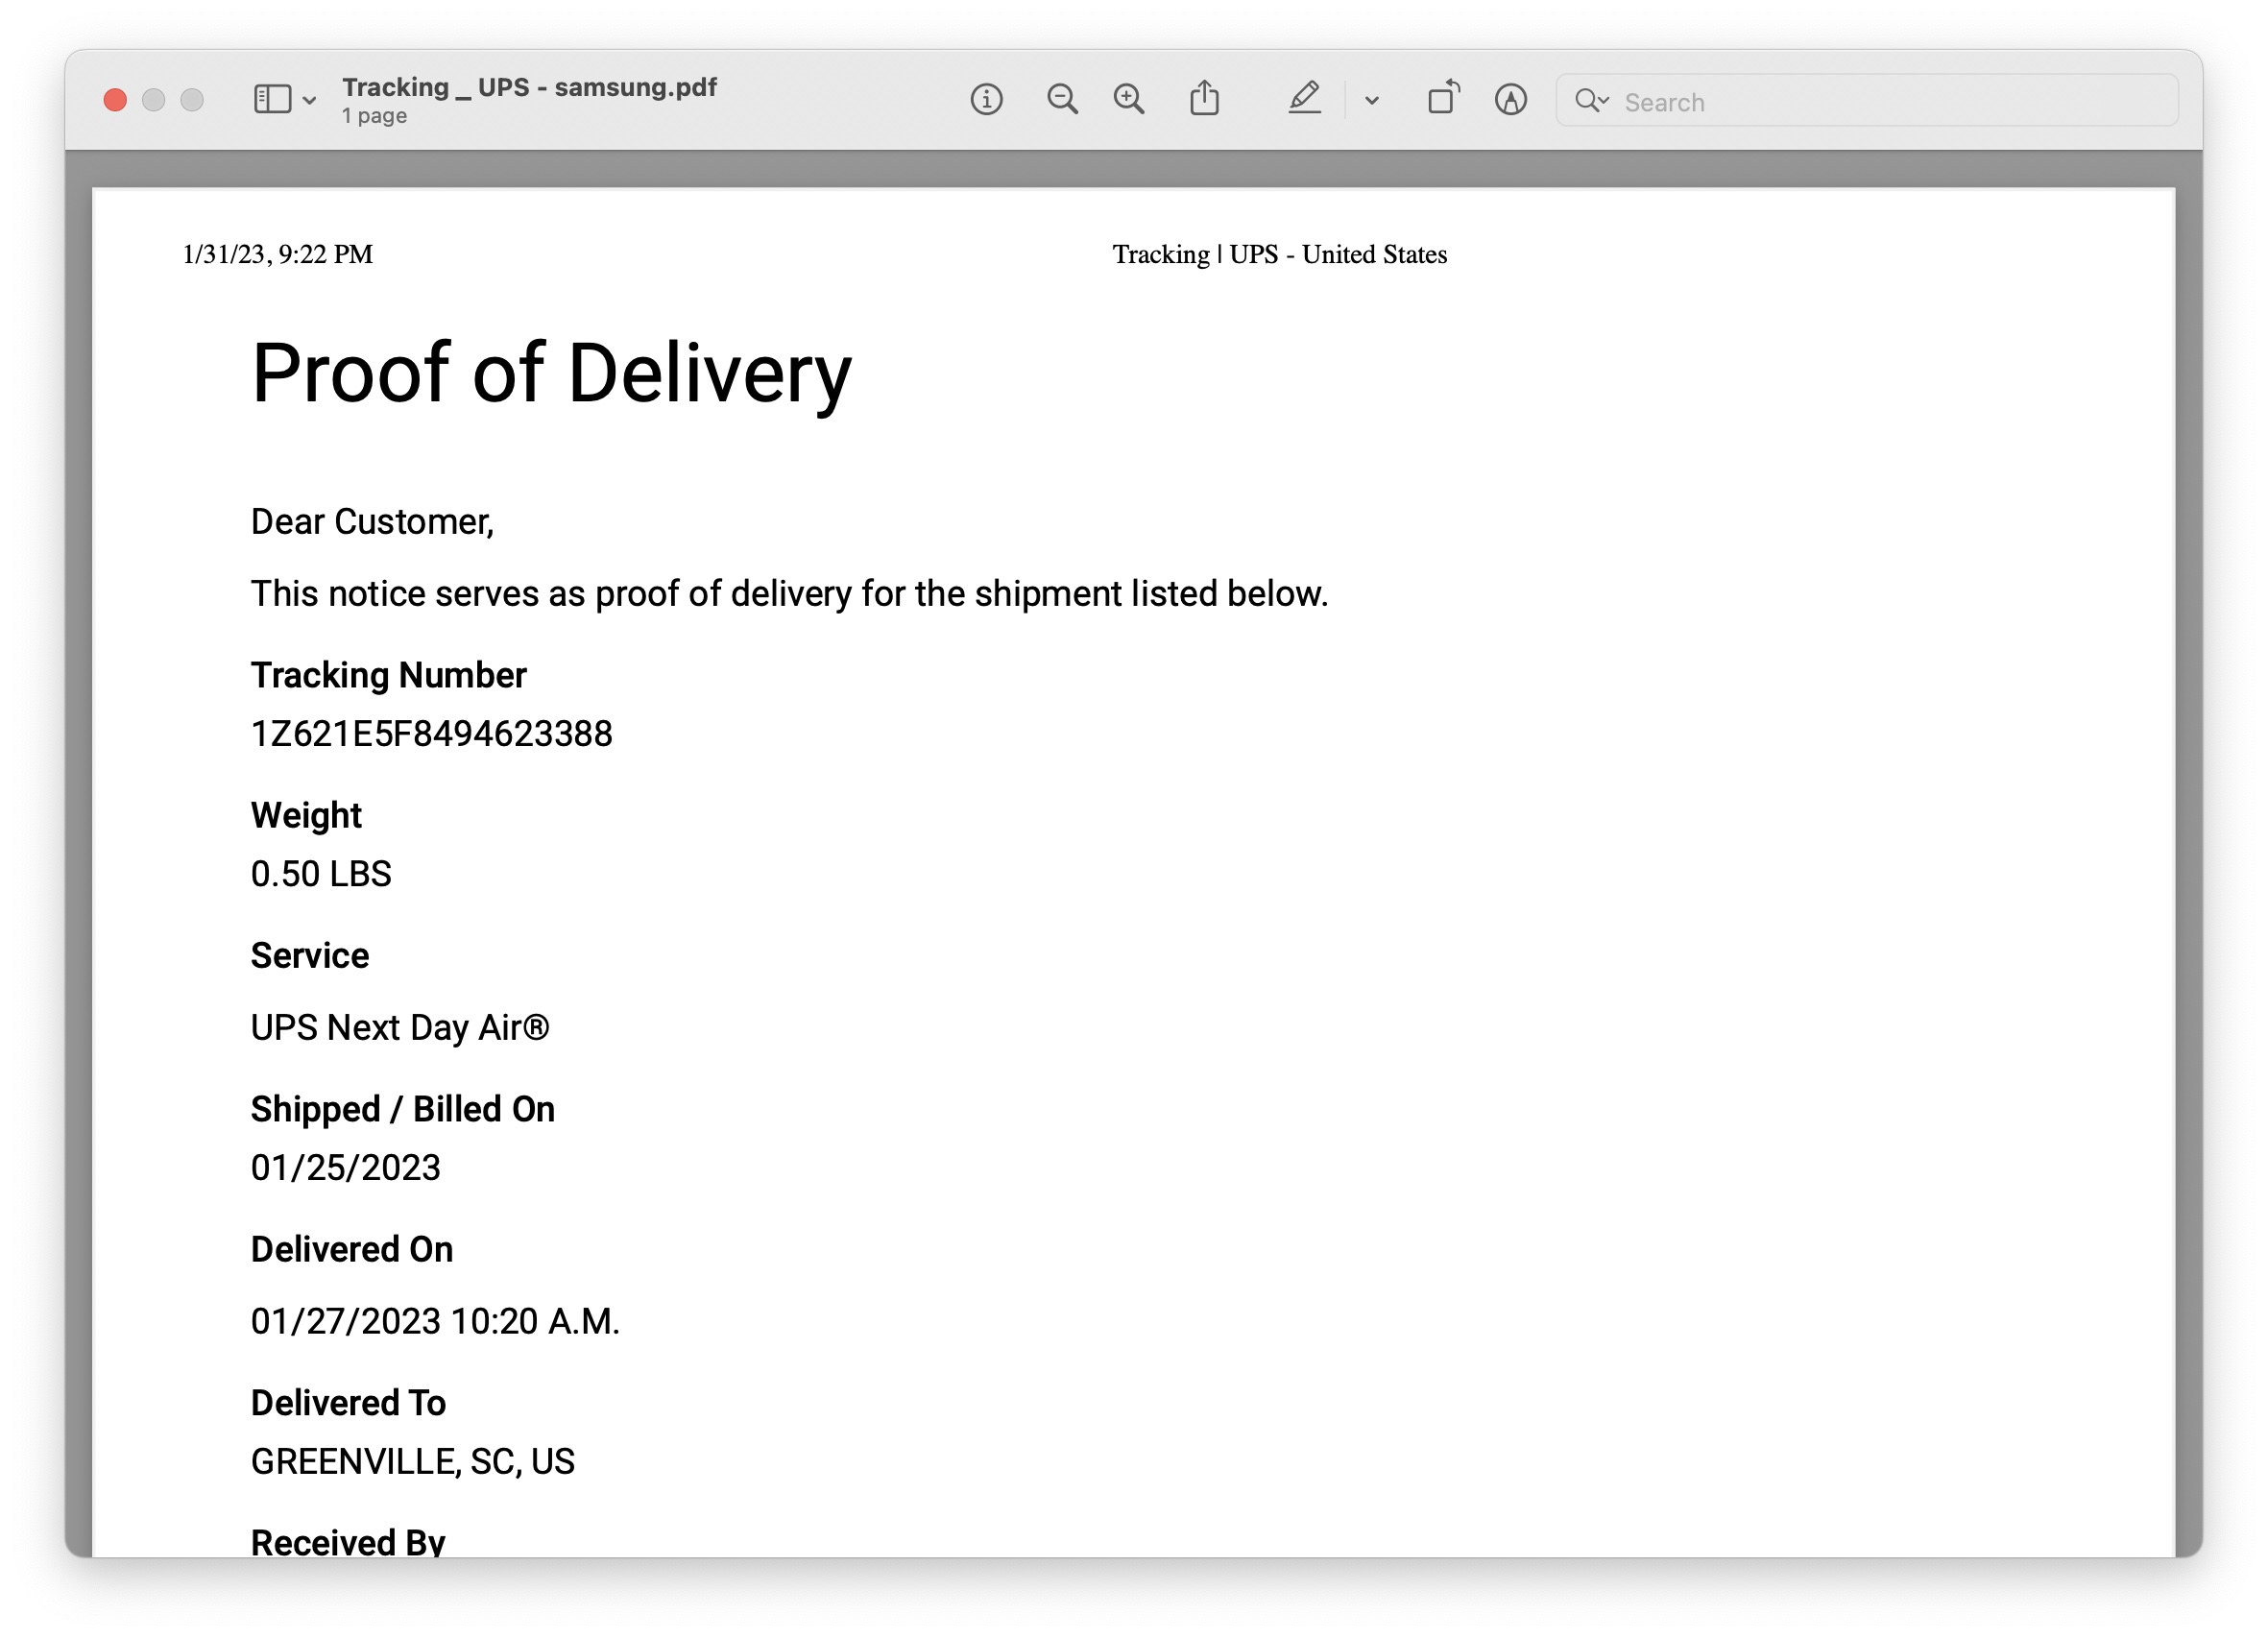Click the zoom out magnifier icon
This screenshot has width=2268, height=1638.
click(1062, 100)
